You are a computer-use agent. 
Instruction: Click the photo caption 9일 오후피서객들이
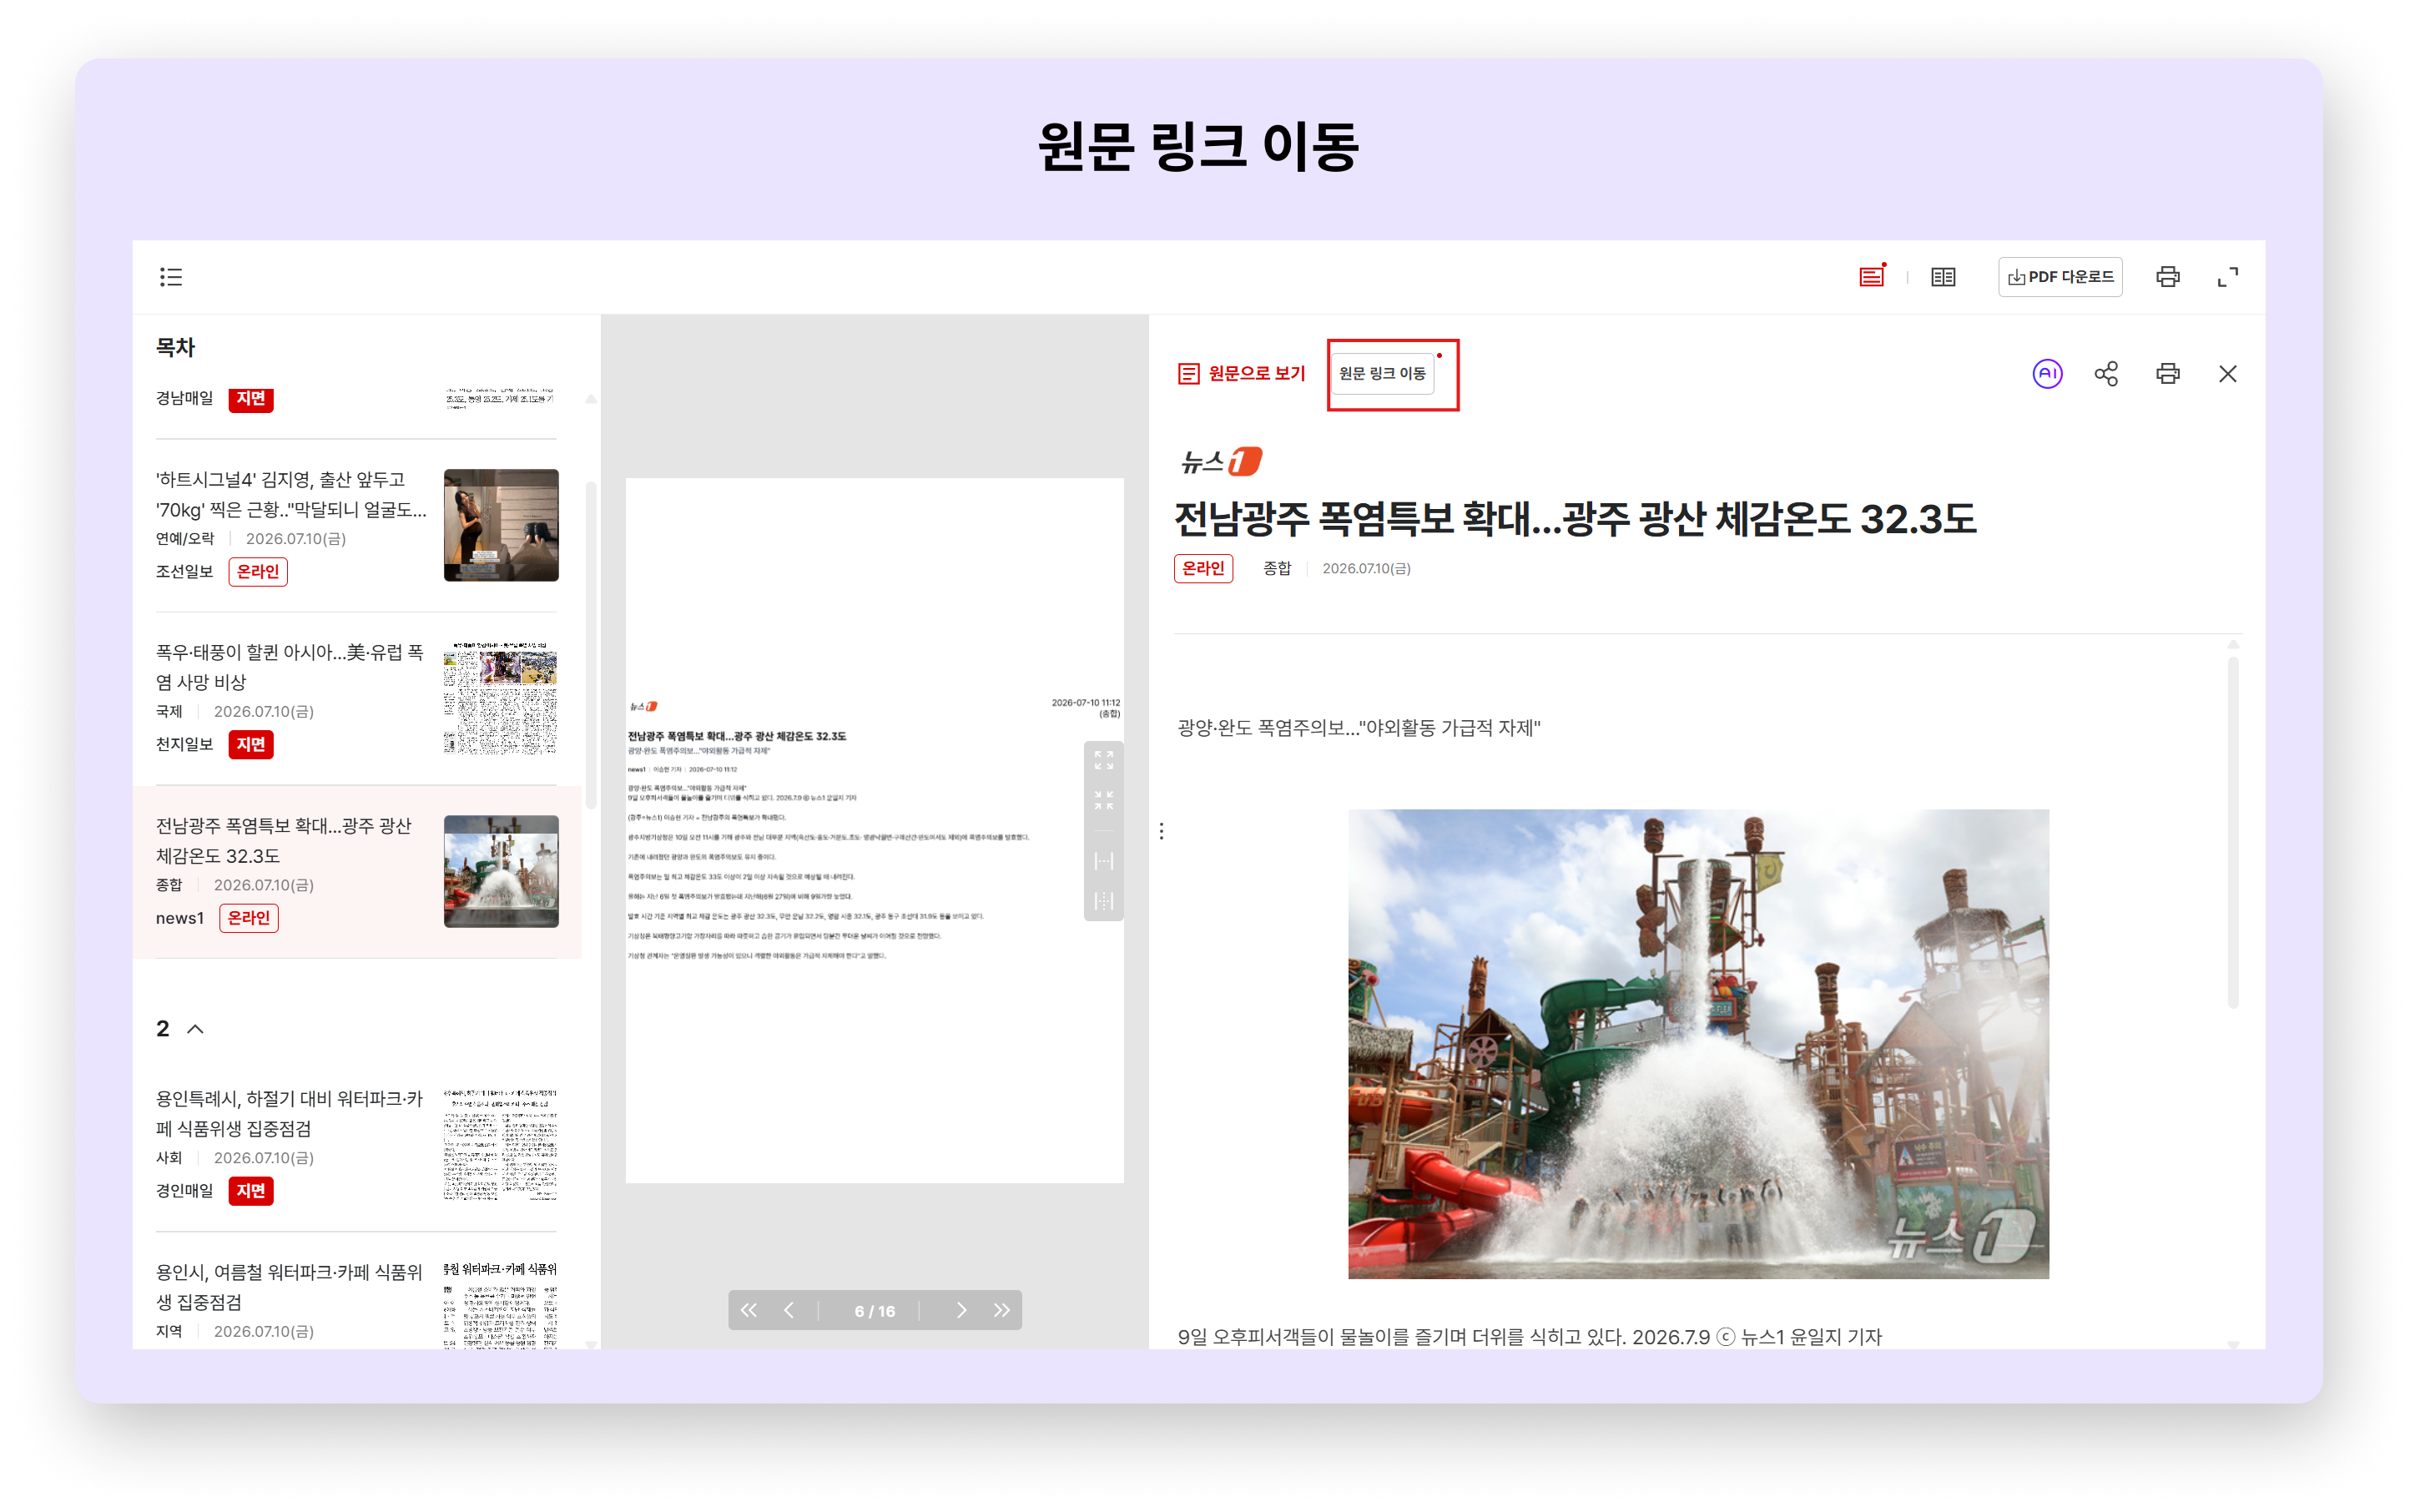(x=1529, y=1337)
